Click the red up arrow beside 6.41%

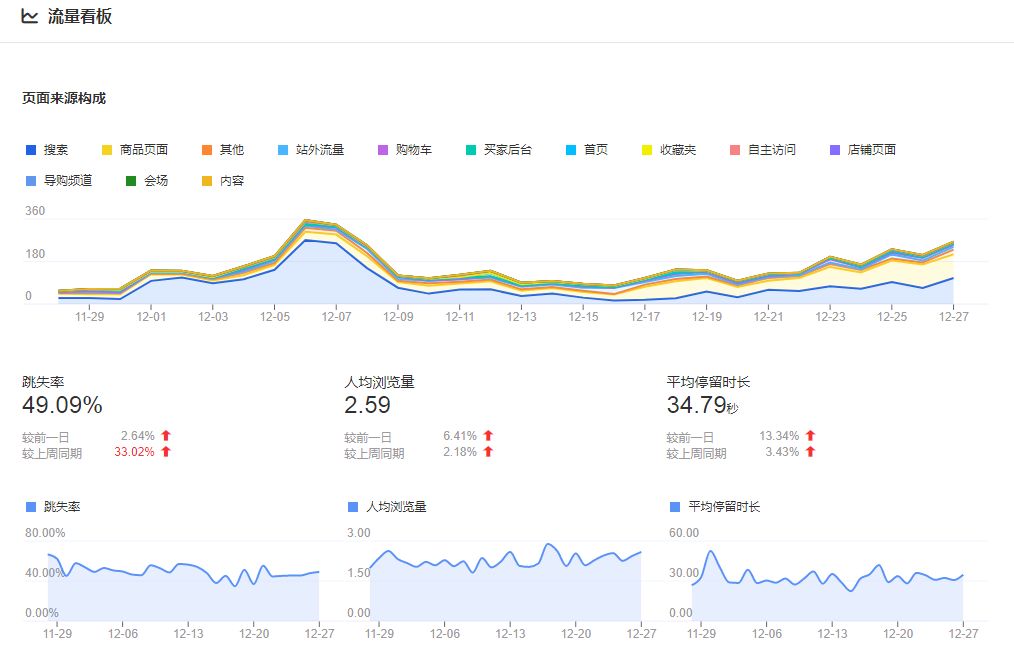point(488,436)
